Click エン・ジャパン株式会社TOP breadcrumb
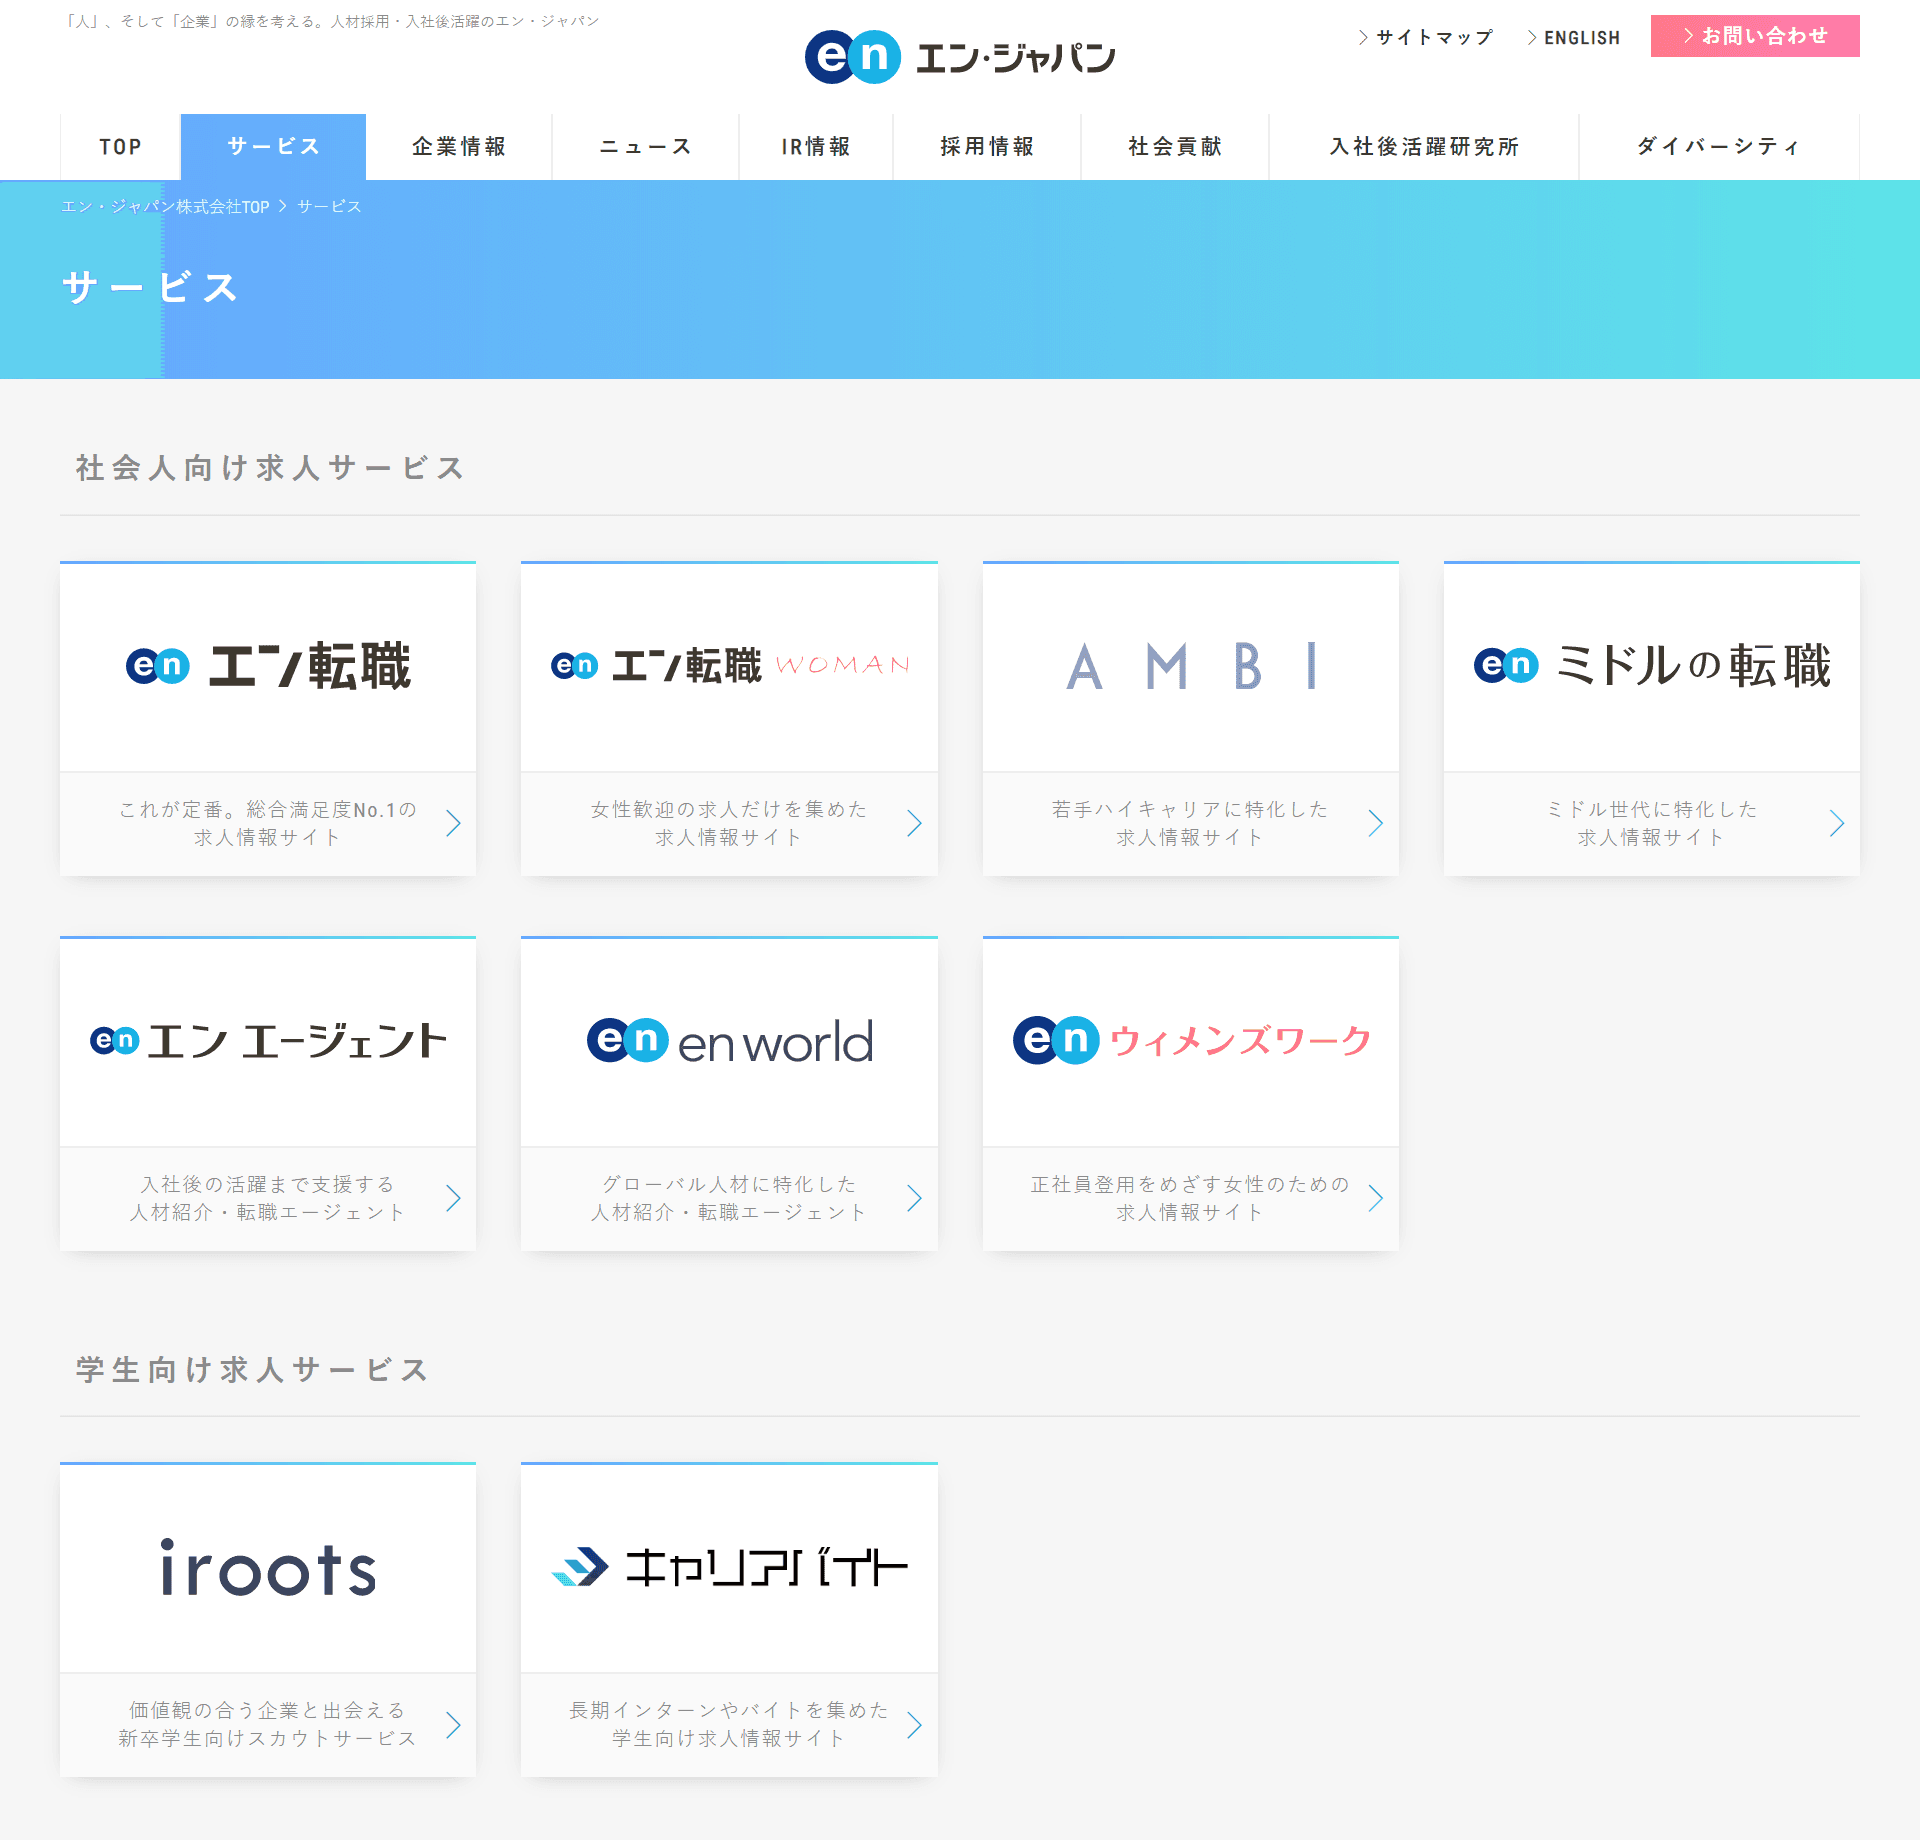 [x=166, y=207]
